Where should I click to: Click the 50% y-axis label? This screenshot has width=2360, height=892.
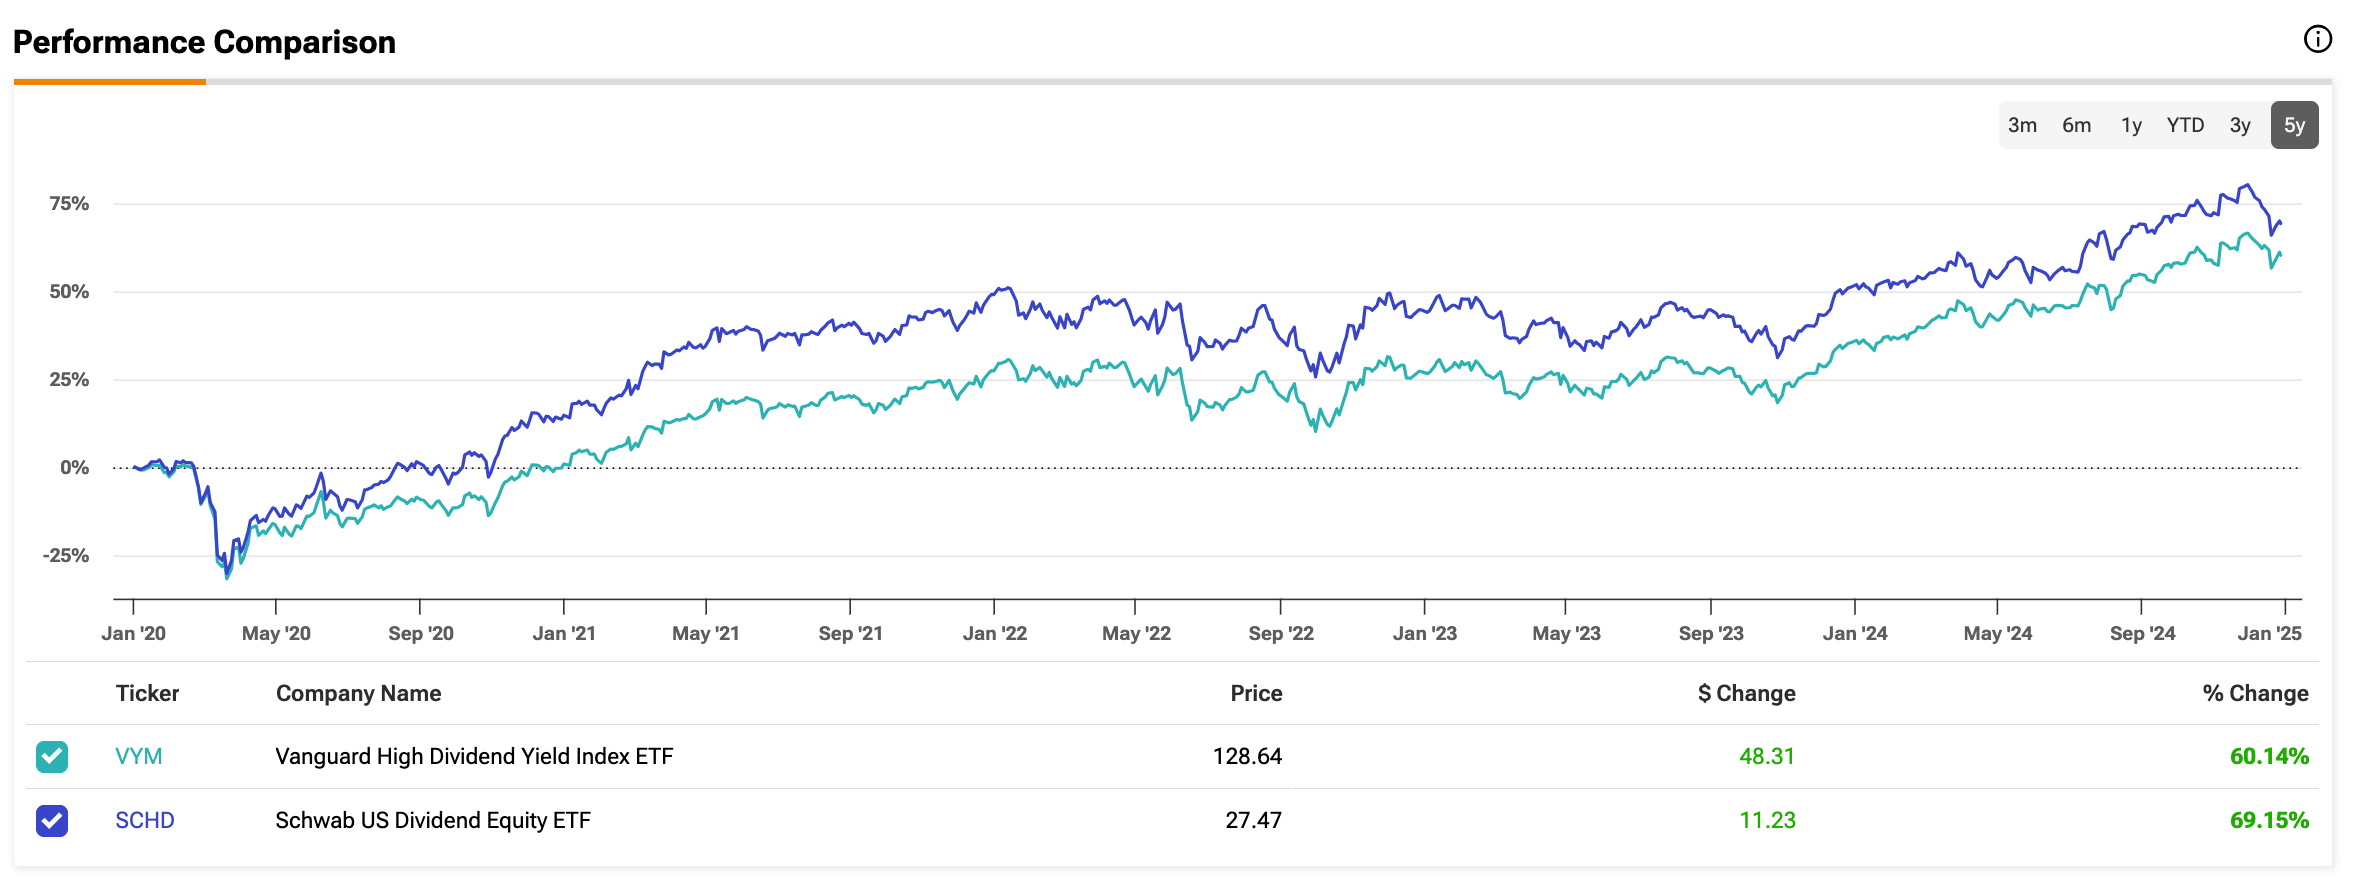[69, 292]
